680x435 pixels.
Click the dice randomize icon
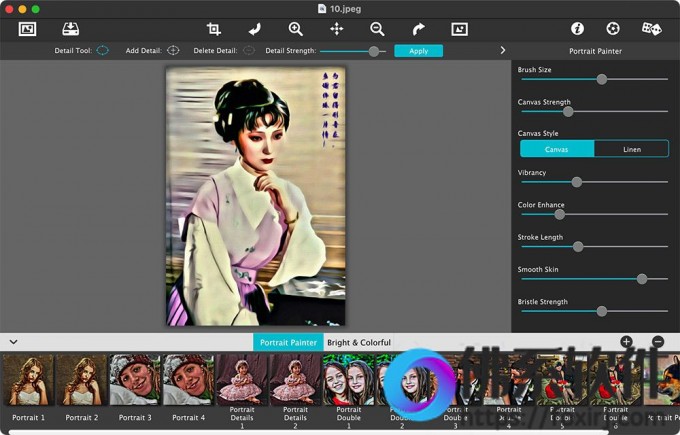tap(651, 29)
